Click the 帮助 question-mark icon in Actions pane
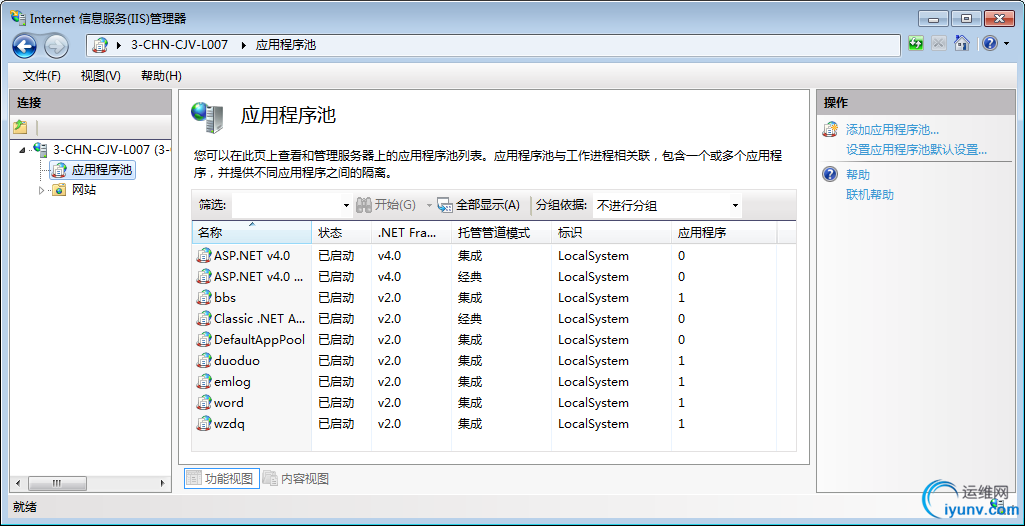This screenshot has width=1025, height=526. pos(830,174)
